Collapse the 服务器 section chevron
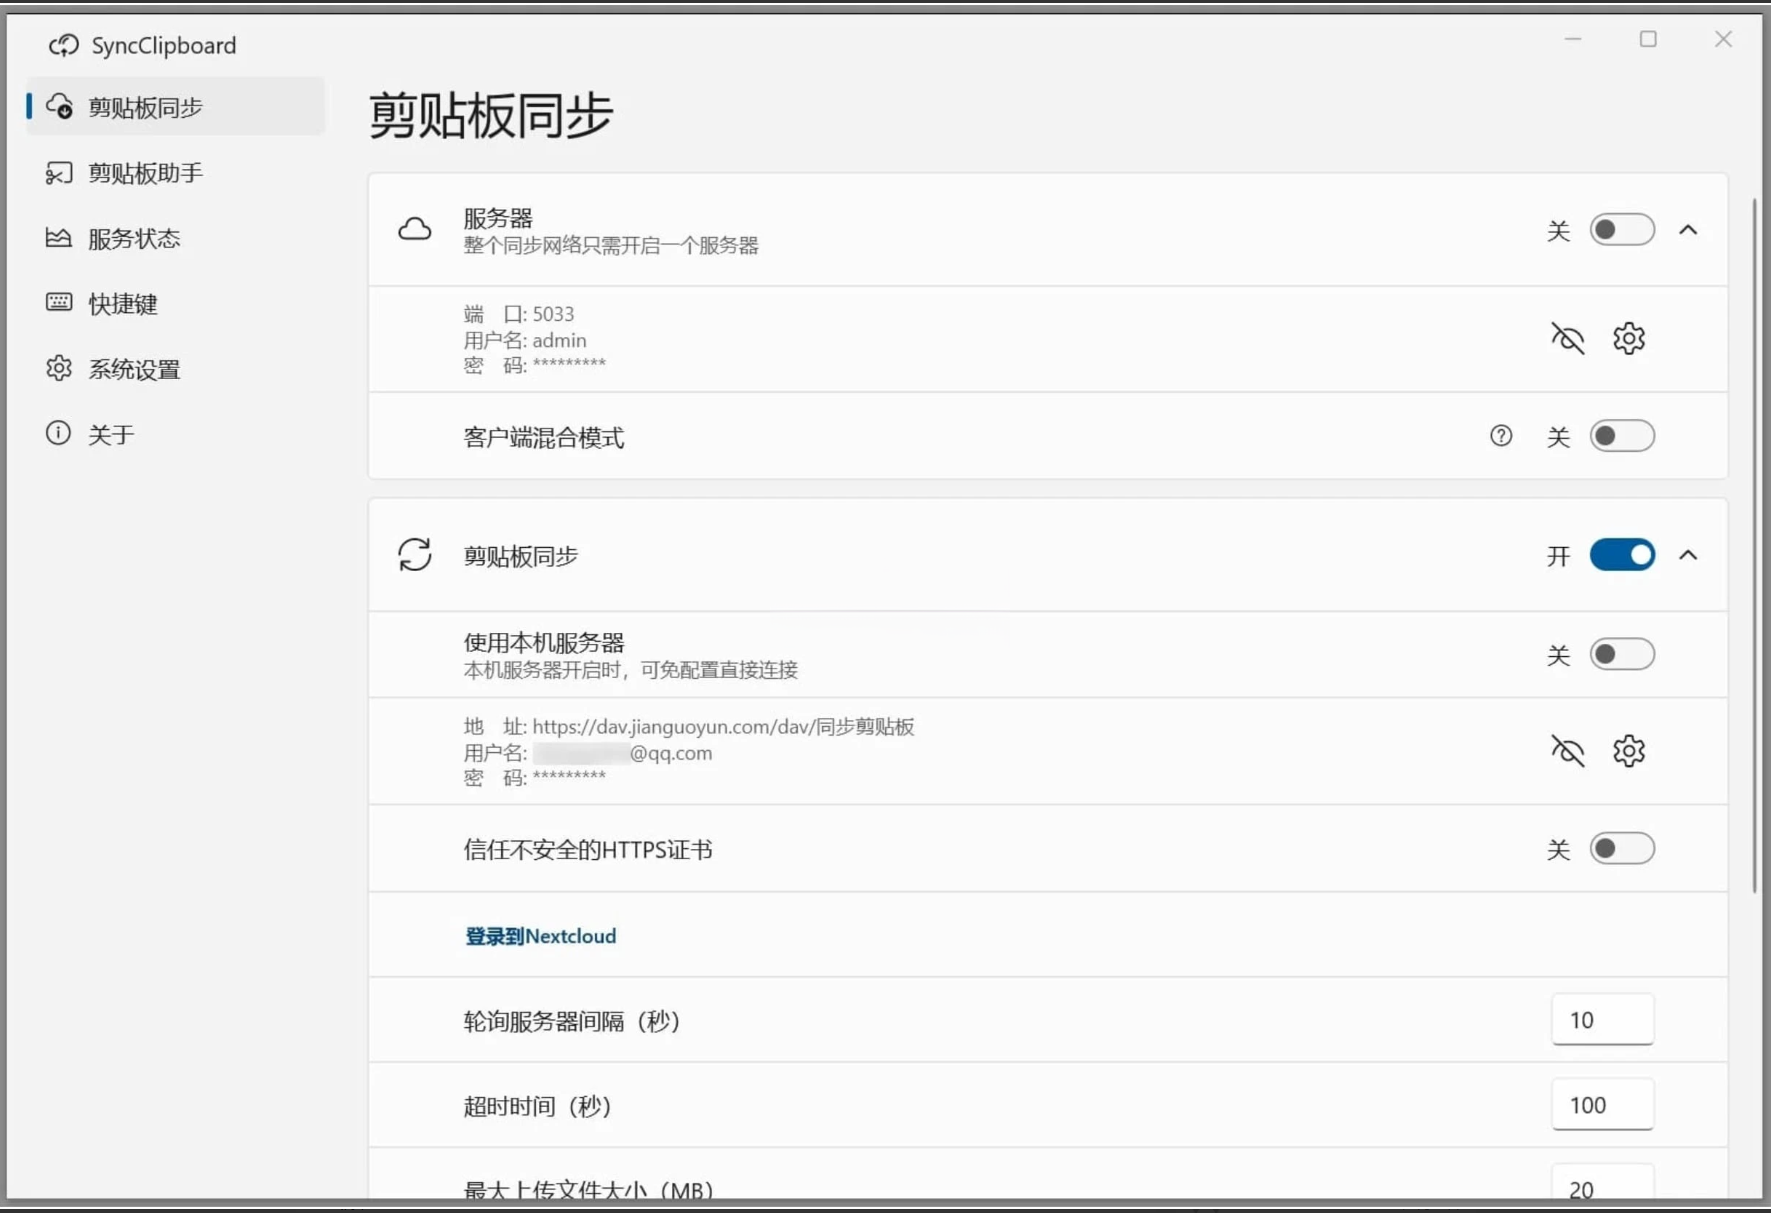1771x1213 pixels. click(1688, 230)
